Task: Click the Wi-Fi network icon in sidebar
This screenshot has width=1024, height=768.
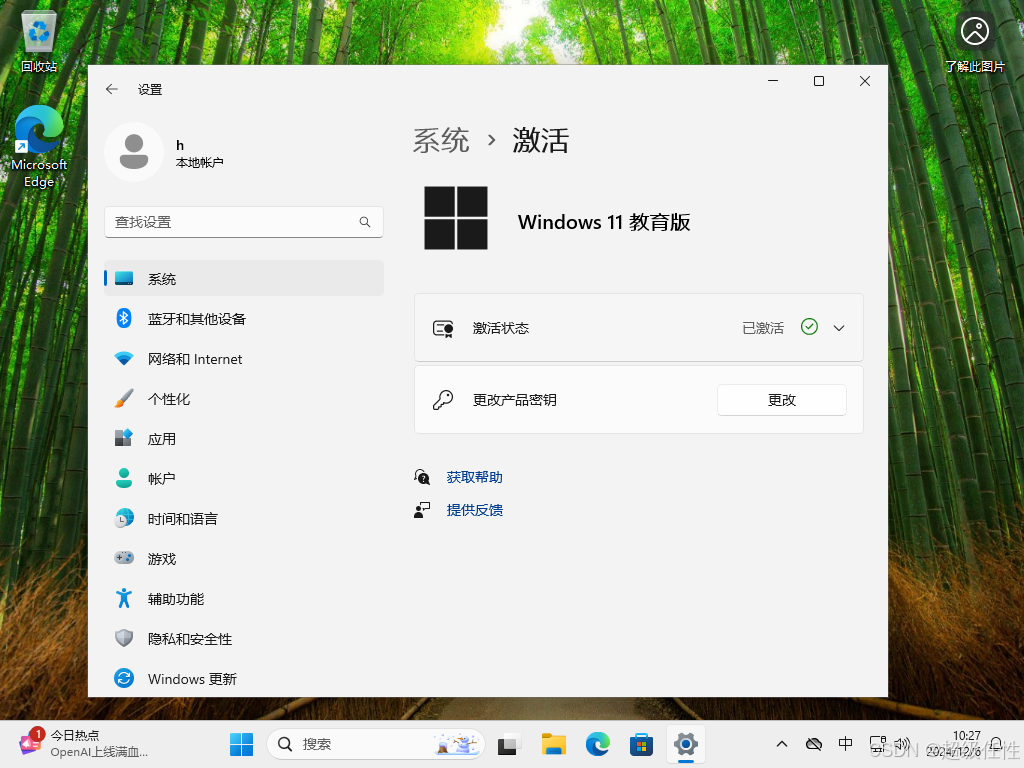Action: pyautogui.click(x=124, y=359)
